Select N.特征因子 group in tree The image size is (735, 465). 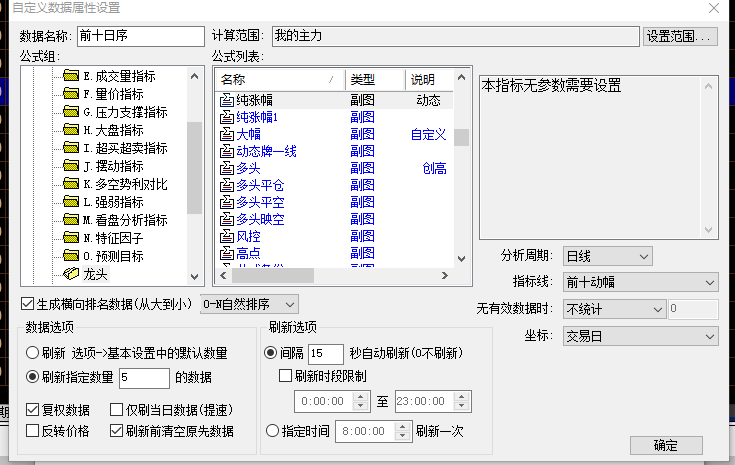point(113,238)
